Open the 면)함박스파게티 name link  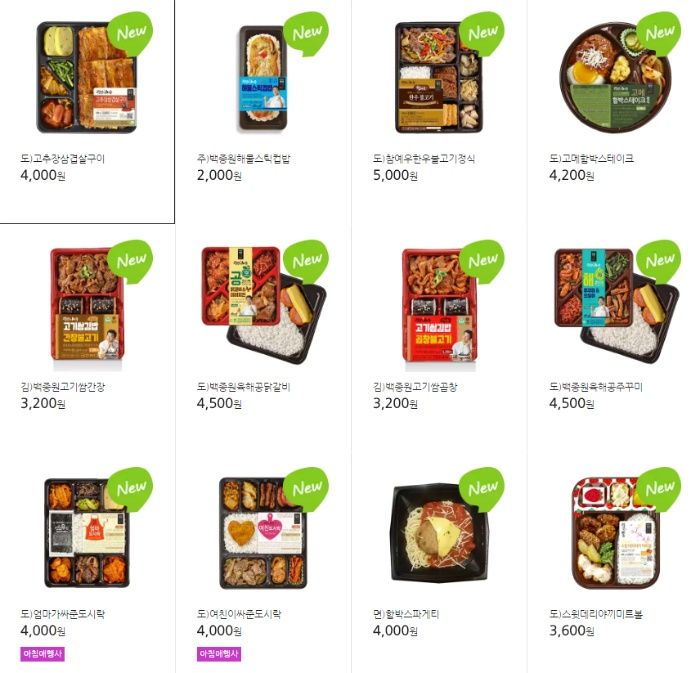(x=406, y=615)
